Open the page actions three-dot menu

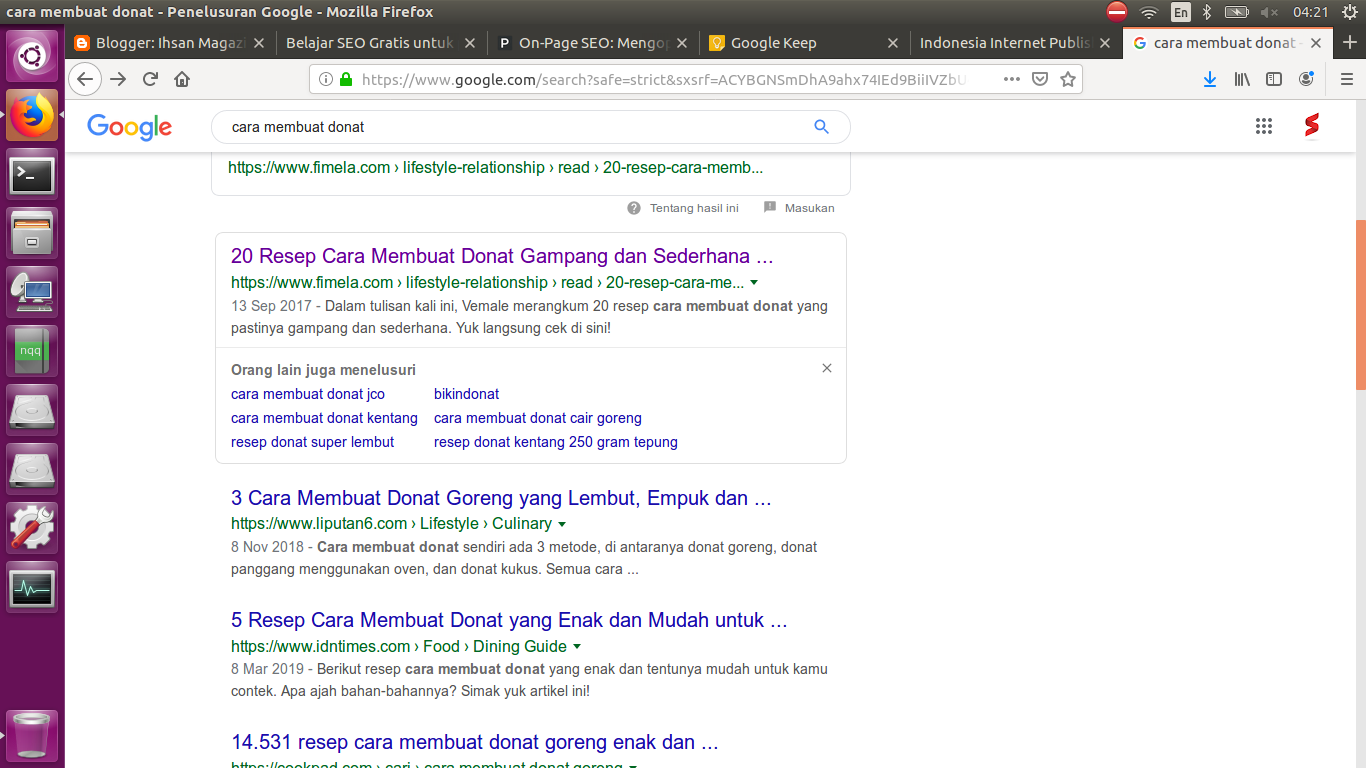click(x=1012, y=79)
